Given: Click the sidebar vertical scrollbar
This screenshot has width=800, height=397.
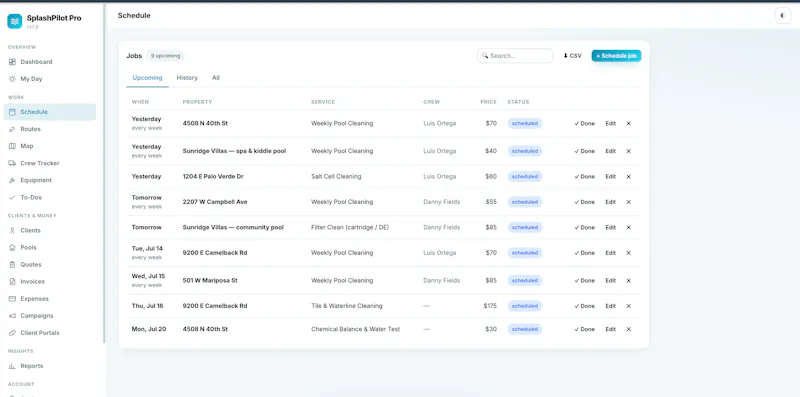Looking at the screenshot, I should [104, 173].
